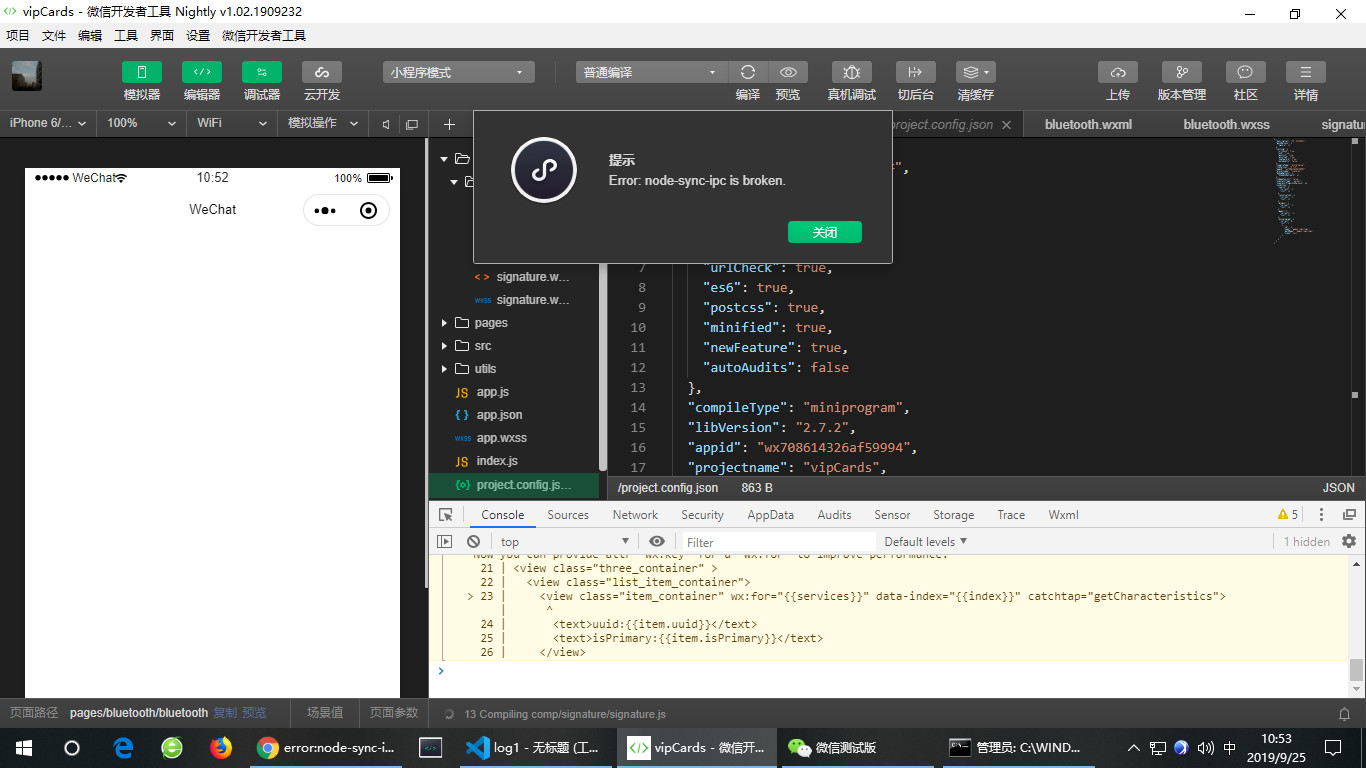Open the 清缓存 clear cache dropdown
Viewport: 1366px width, 768px height.
(975, 72)
